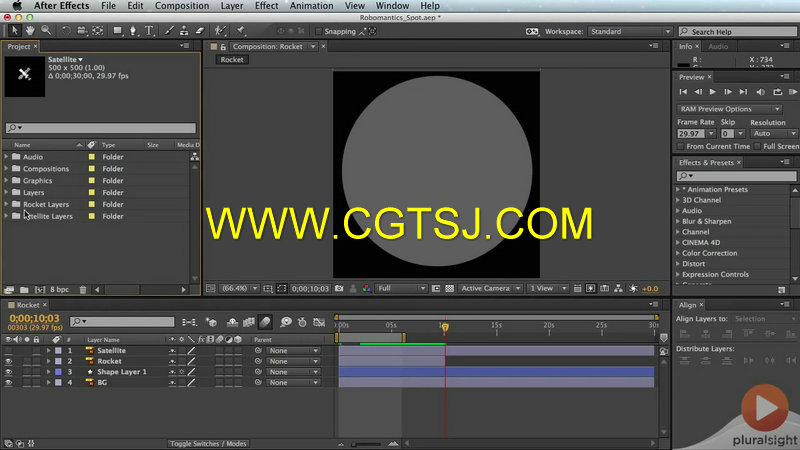Hide Shape Layer 1 visibility
The height and width of the screenshot is (450, 800).
click(x=8, y=372)
